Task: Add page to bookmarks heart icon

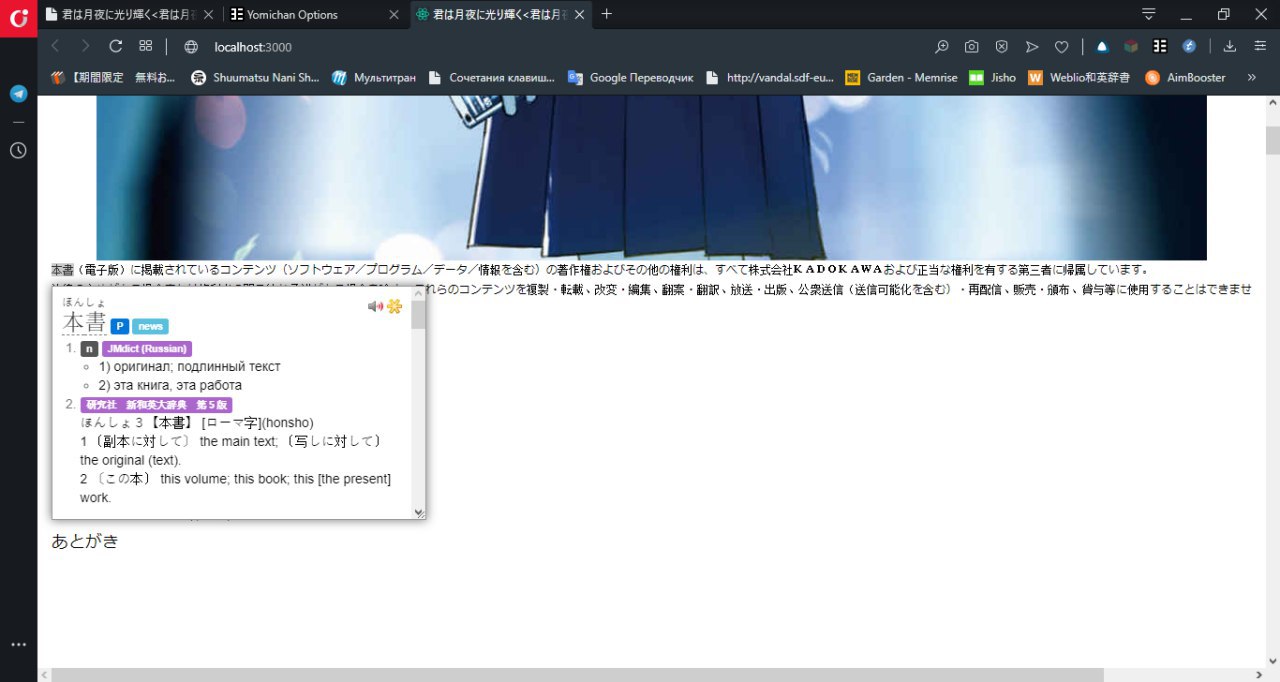Action: click(x=1062, y=46)
